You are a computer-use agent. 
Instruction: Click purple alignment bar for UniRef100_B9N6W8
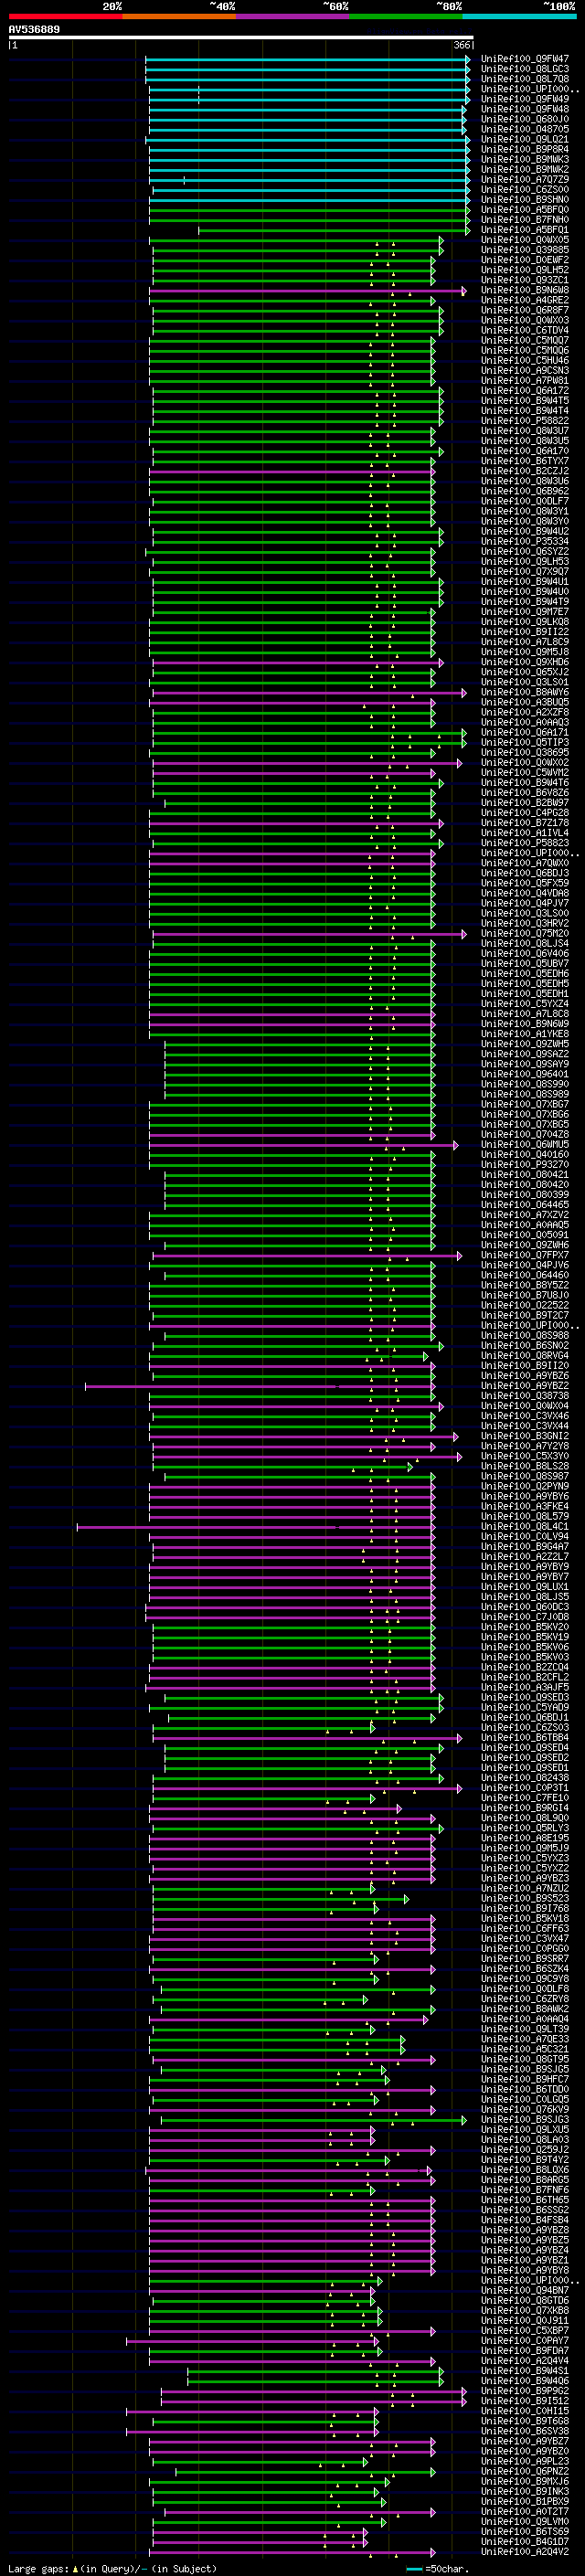coord(310,291)
